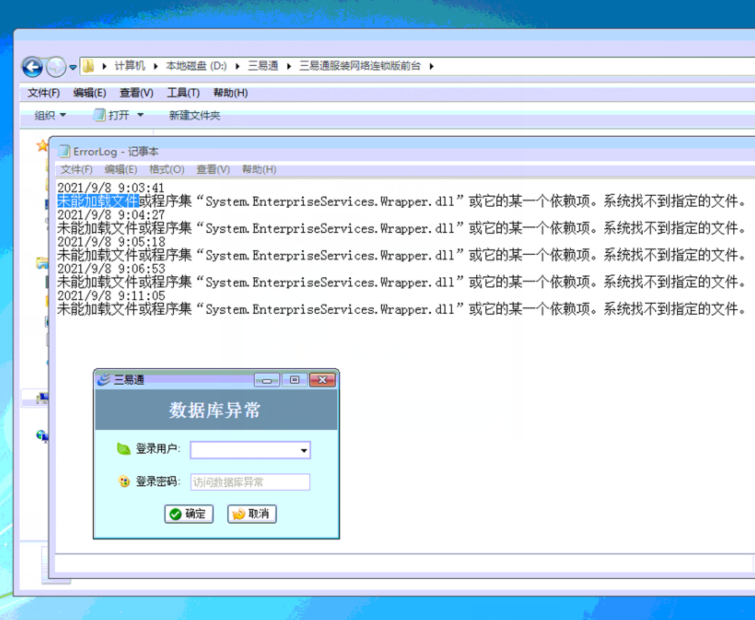Select 三易通服装网络连锁版前台 in address path

360,66
